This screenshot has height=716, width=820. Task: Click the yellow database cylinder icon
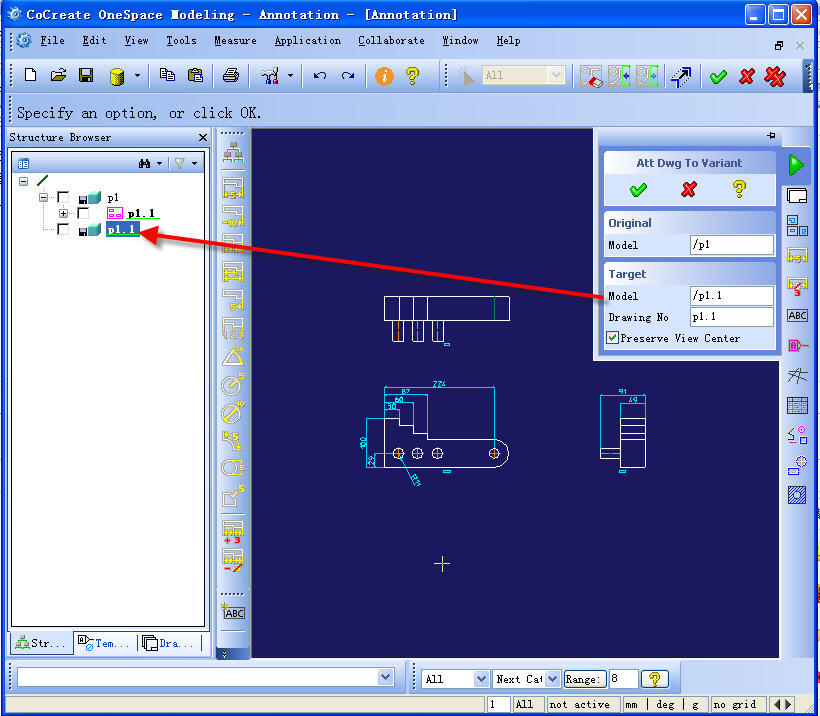117,76
